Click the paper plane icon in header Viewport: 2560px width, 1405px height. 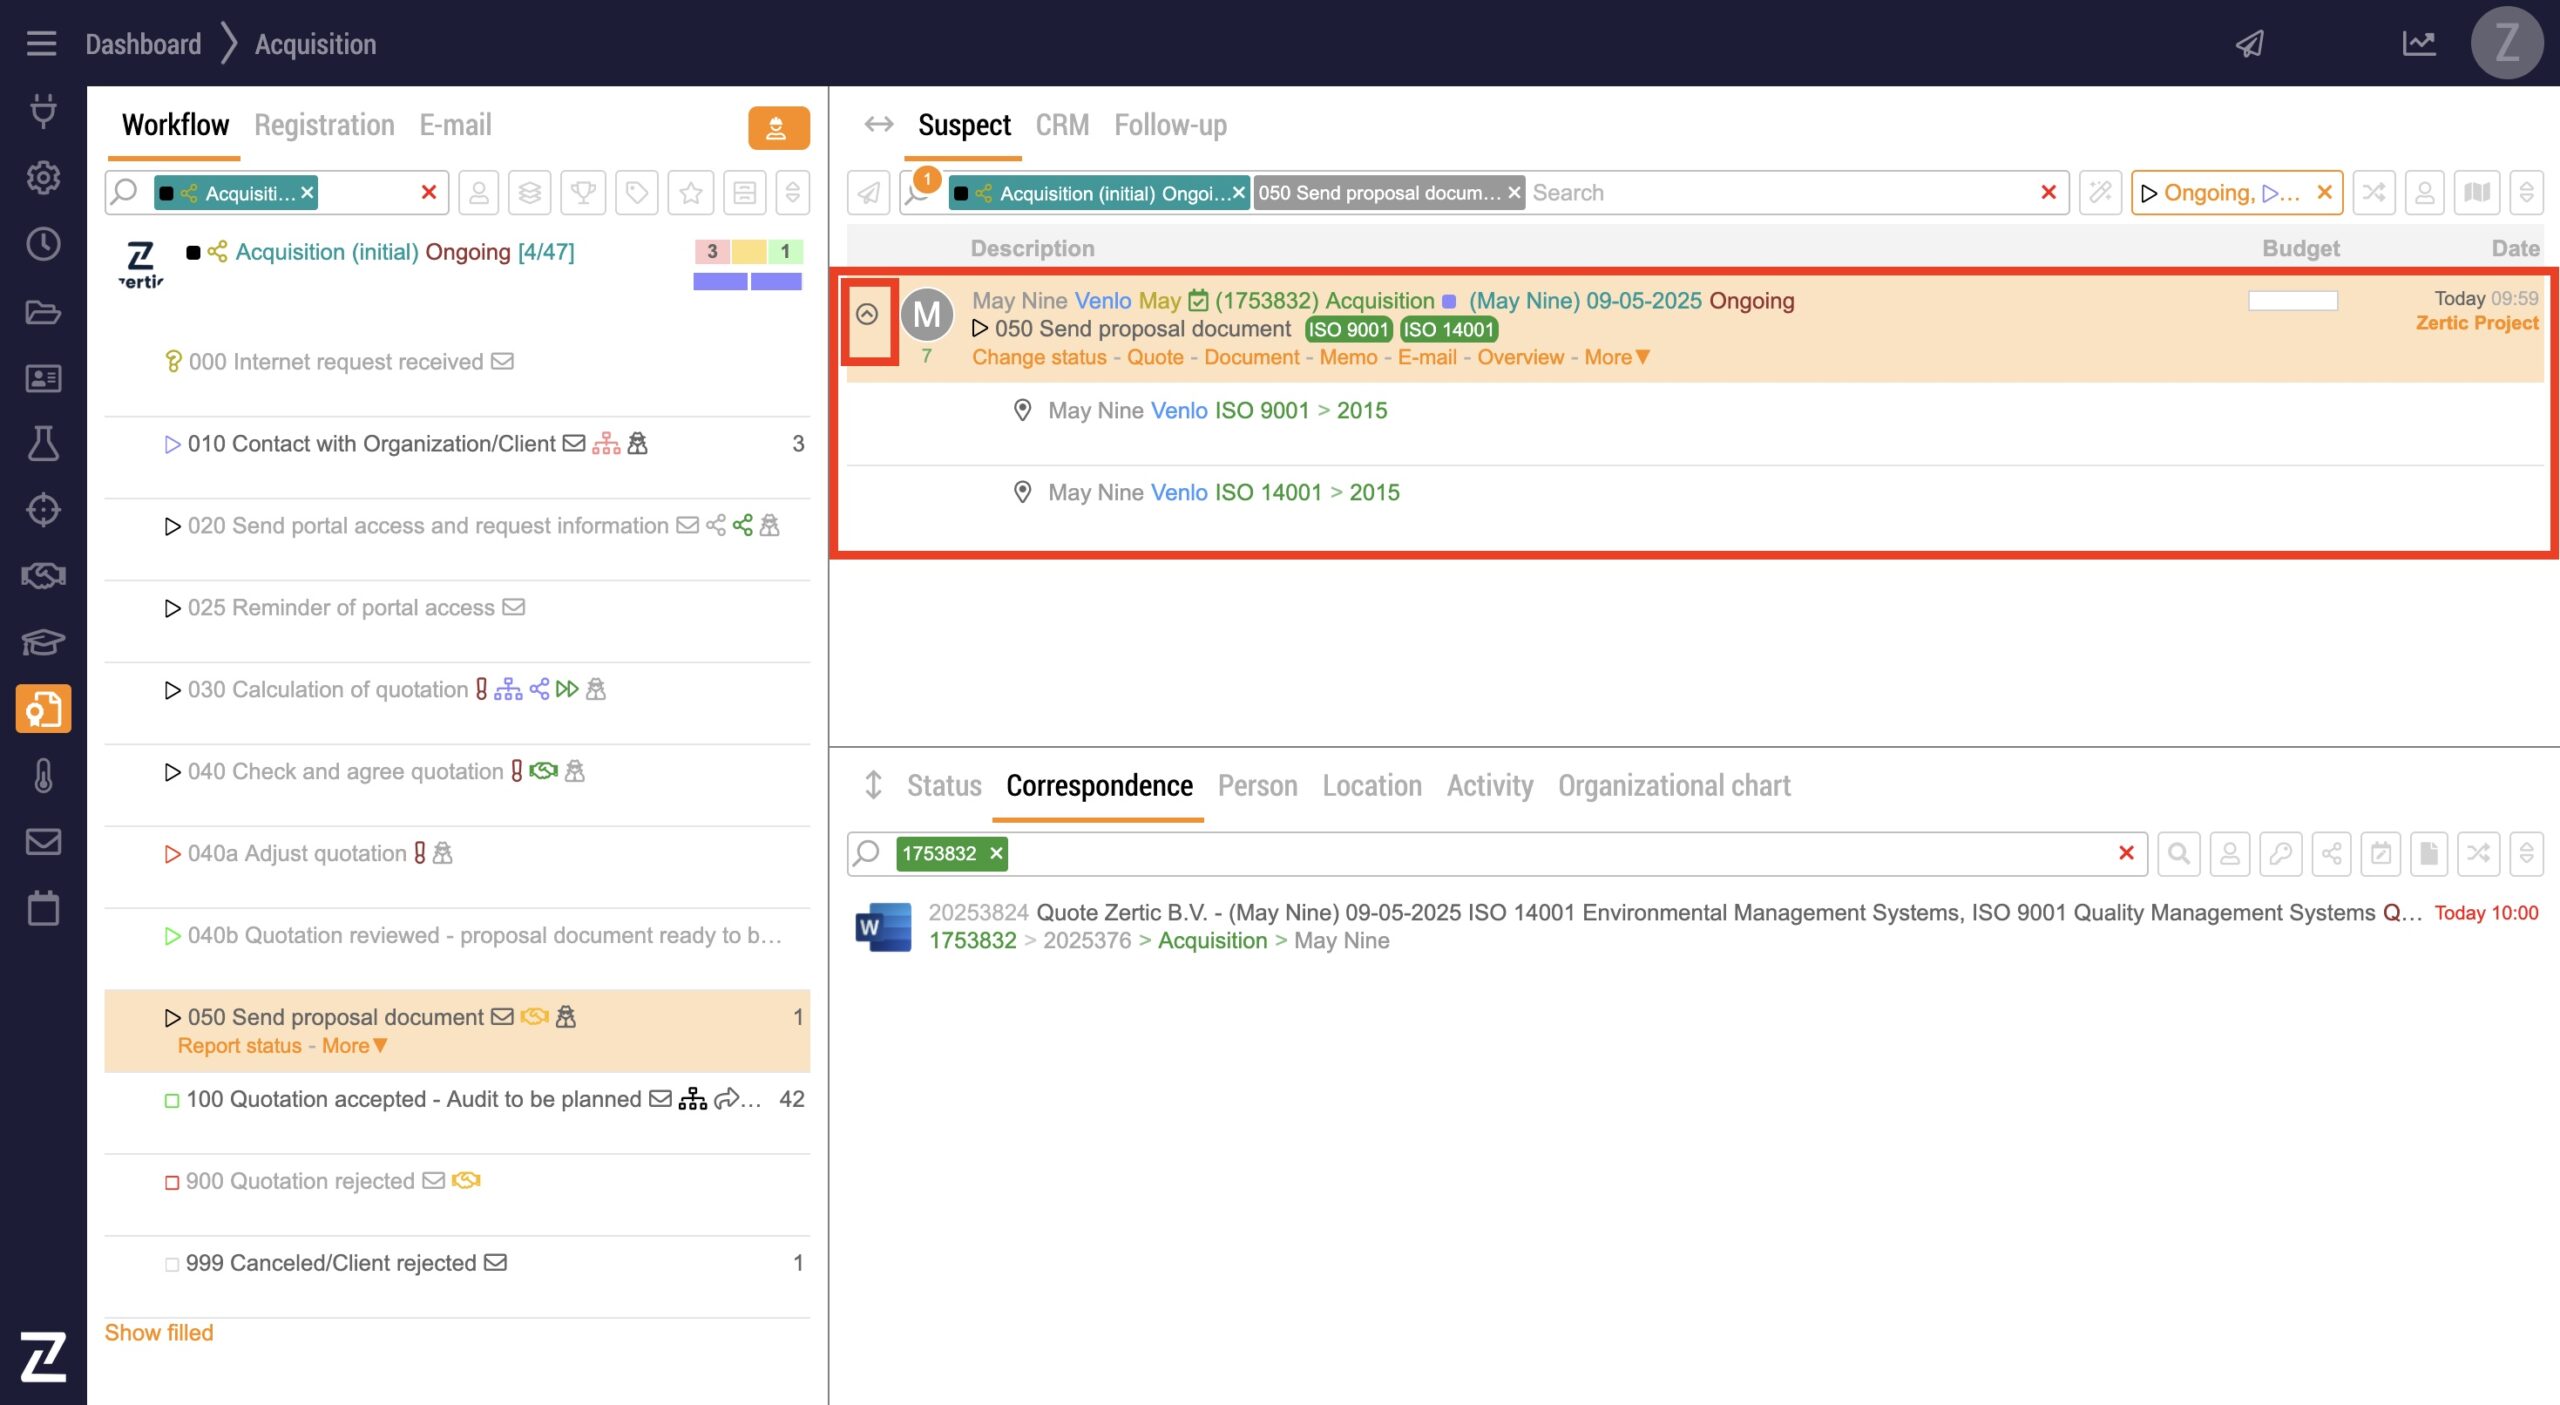click(x=2250, y=44)
